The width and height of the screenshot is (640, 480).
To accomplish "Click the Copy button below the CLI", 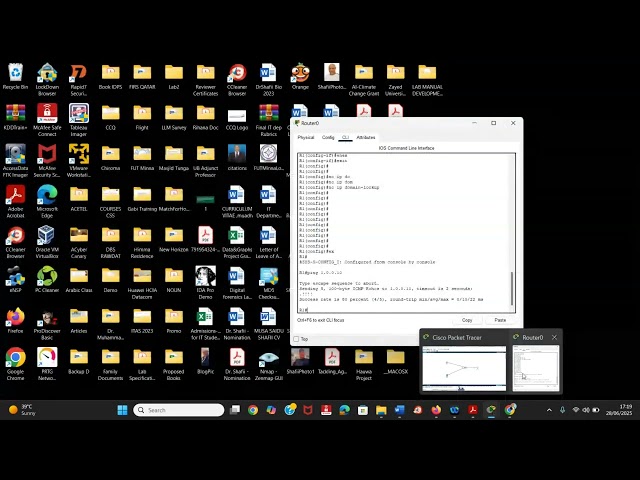I will tap(467, 320).
